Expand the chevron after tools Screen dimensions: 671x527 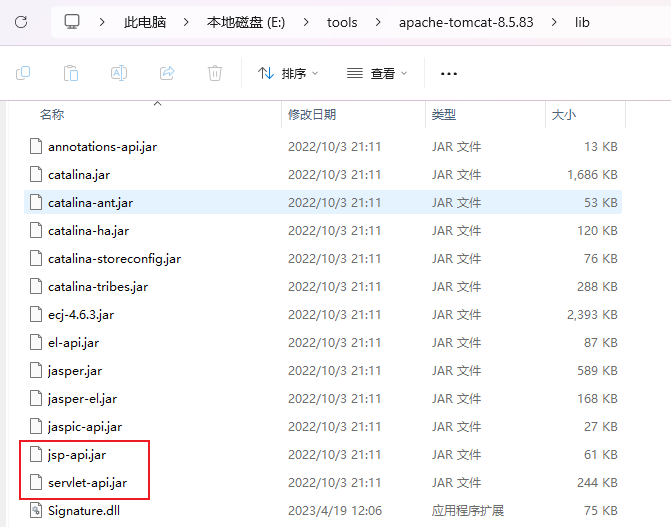click(377, 22)
